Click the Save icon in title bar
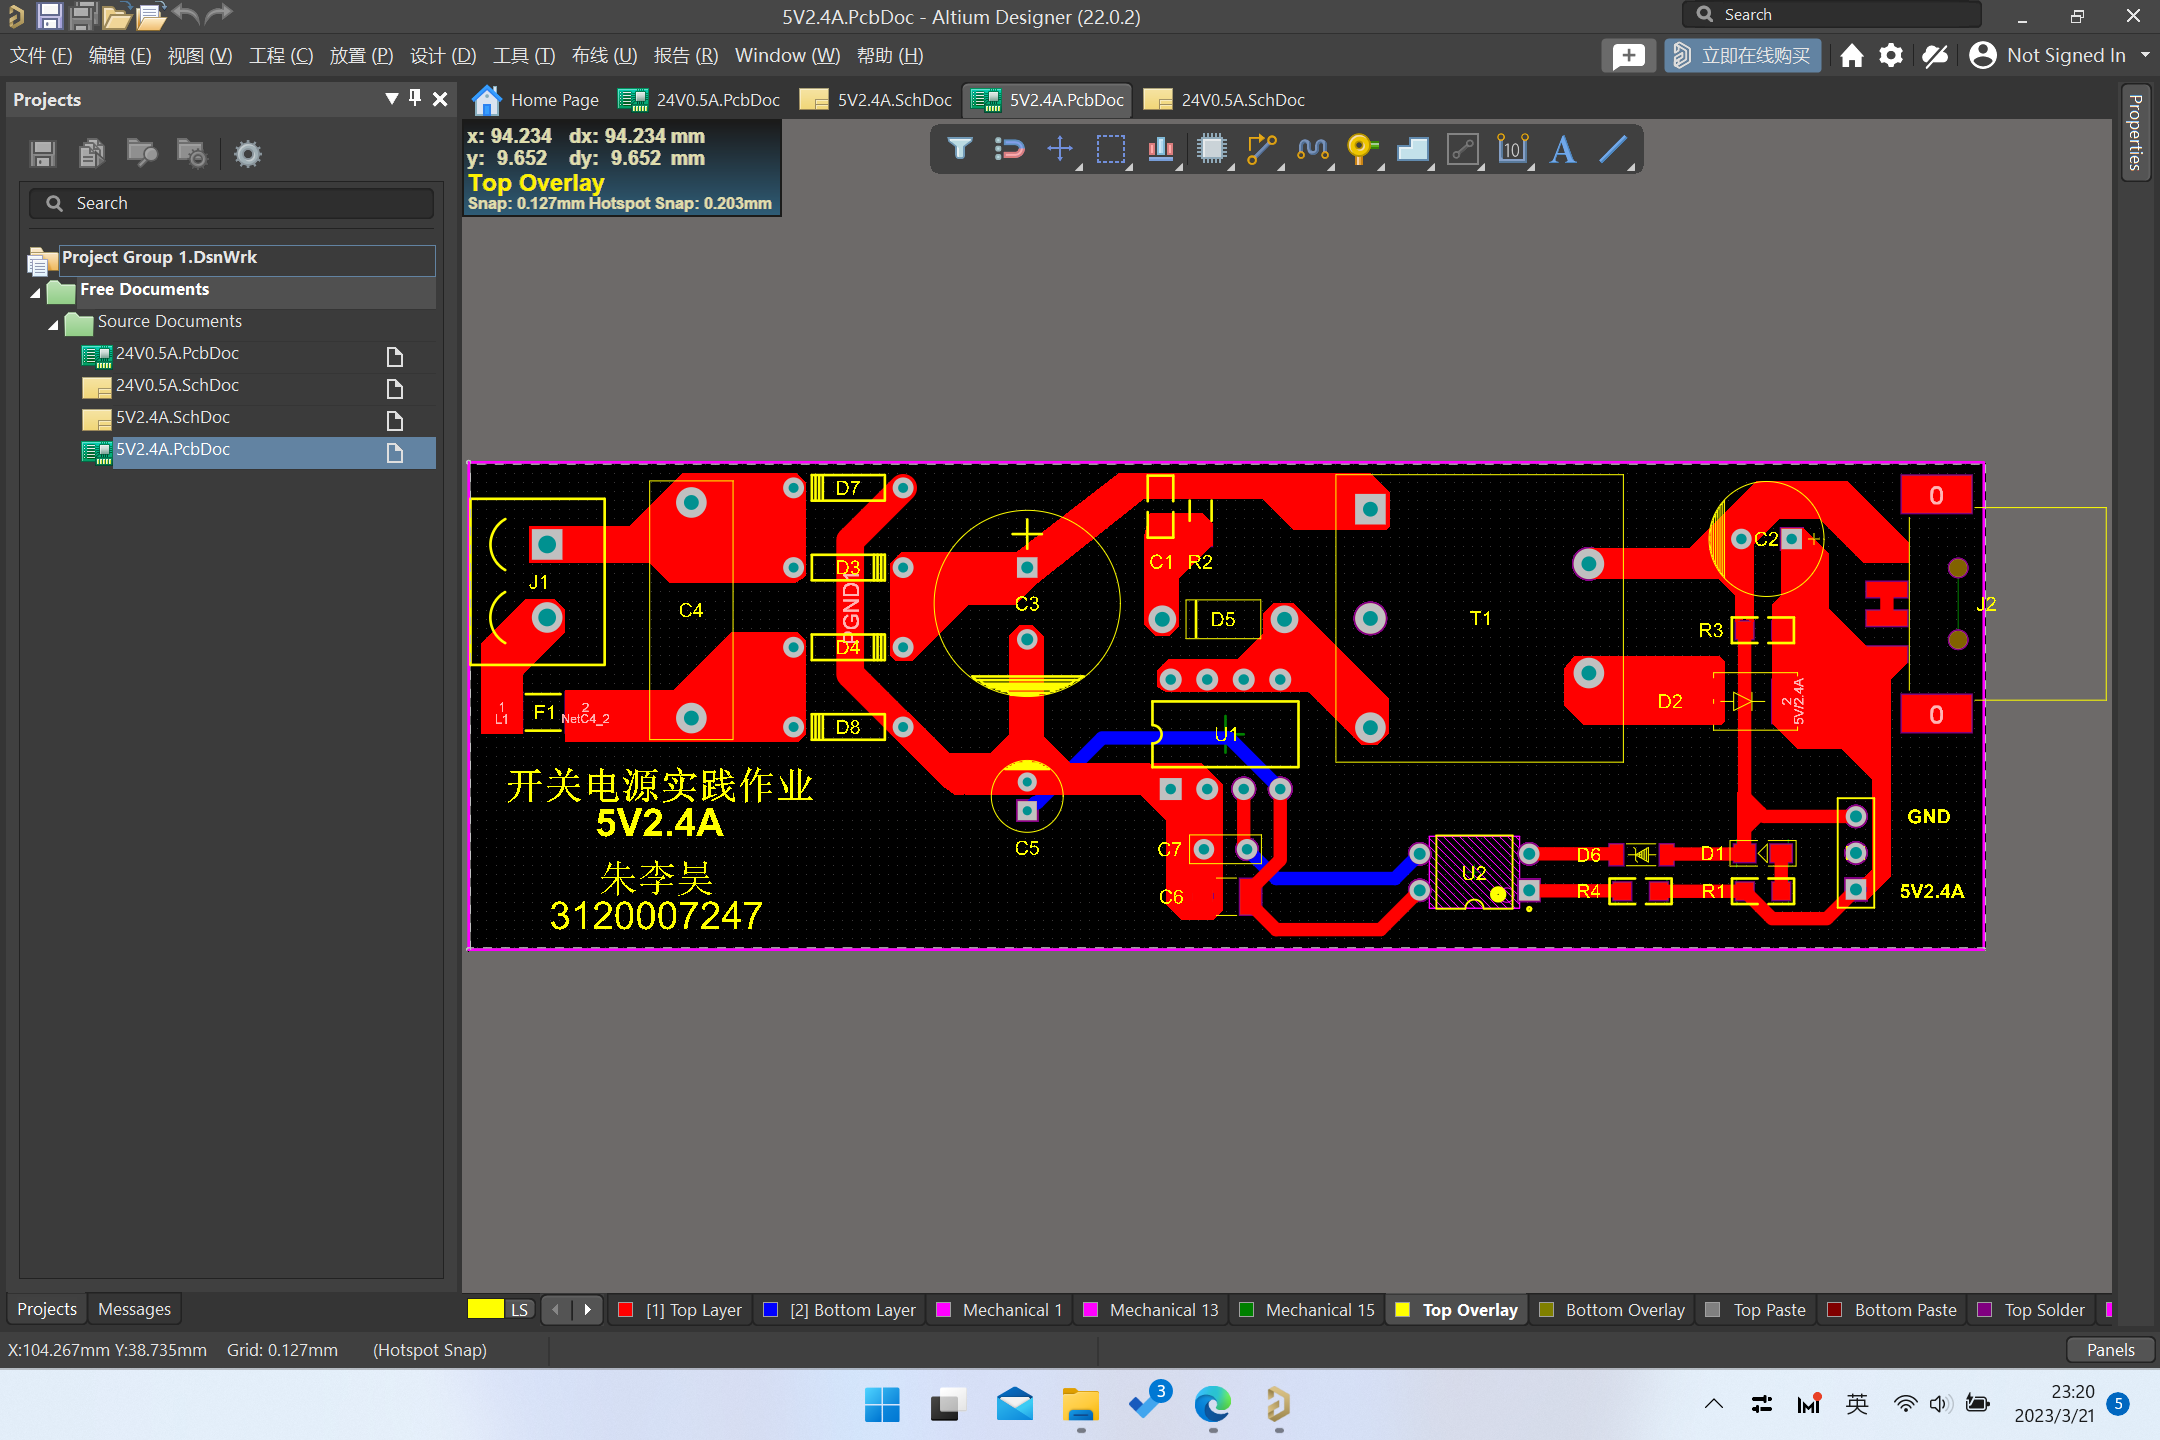The width and height of the screenshot is (2160, 1440). click(x=49, y=15)
